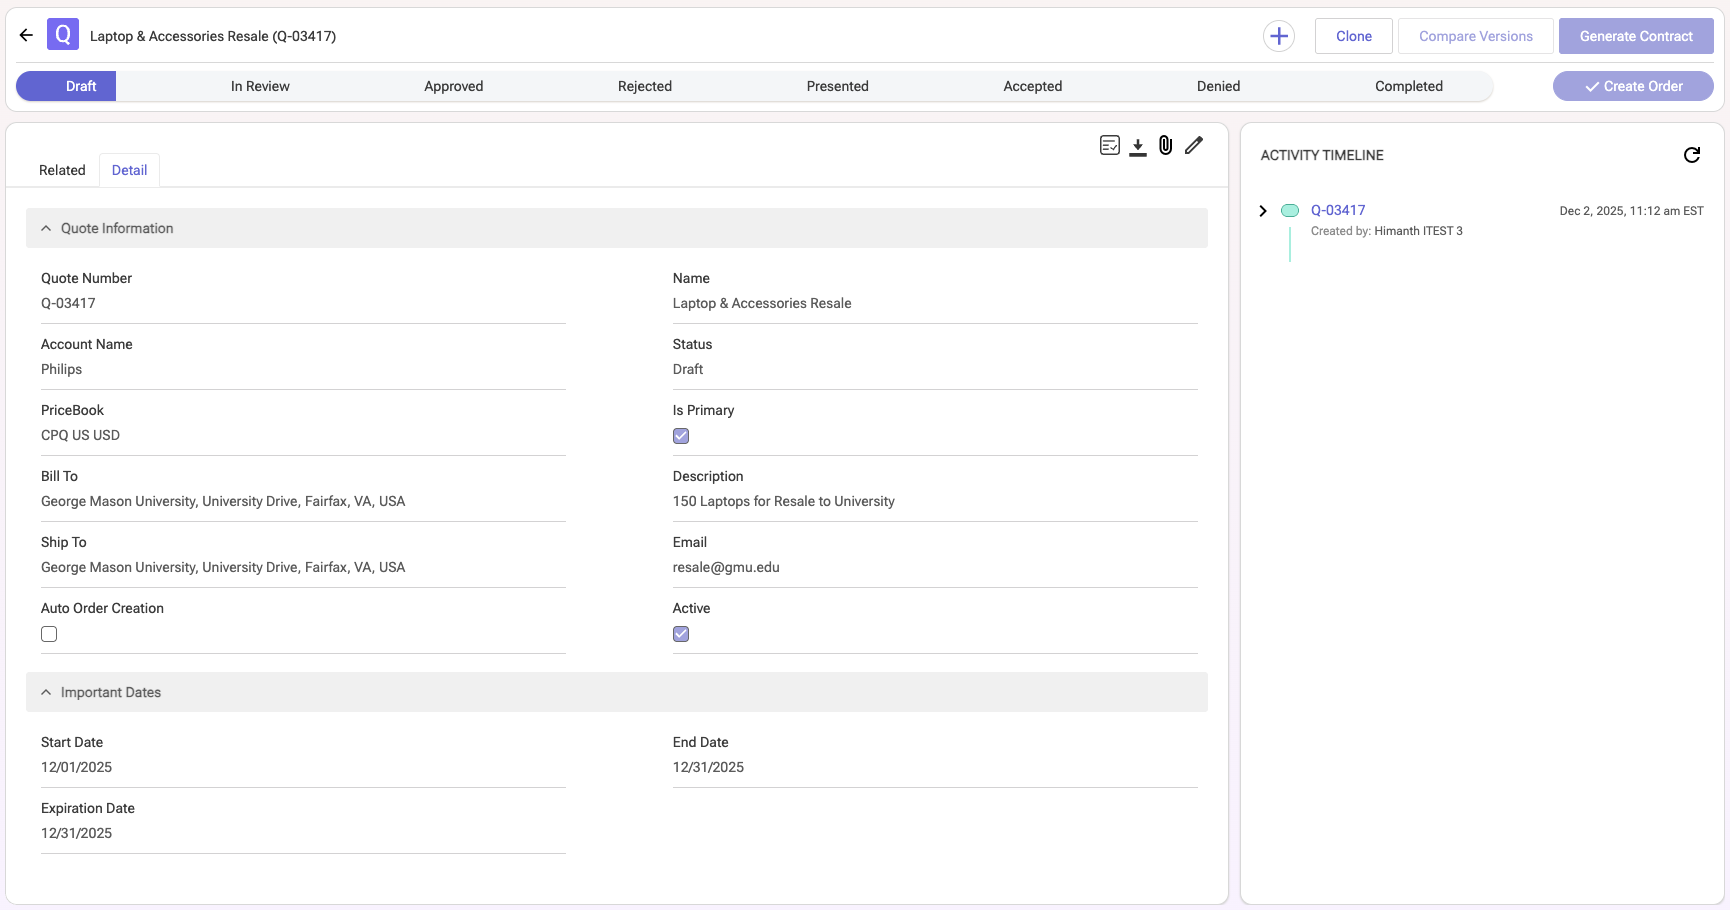Select the Q quote avatar icon
The width and height of the screenshot is (1730, 910).
(x=62, y=34)
